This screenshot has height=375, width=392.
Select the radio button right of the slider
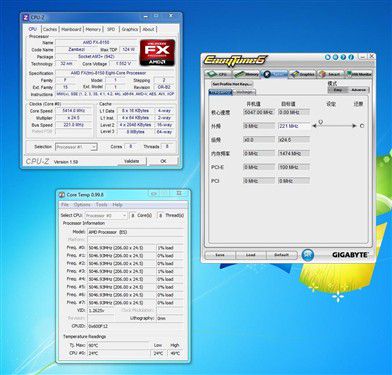point(362,126)
